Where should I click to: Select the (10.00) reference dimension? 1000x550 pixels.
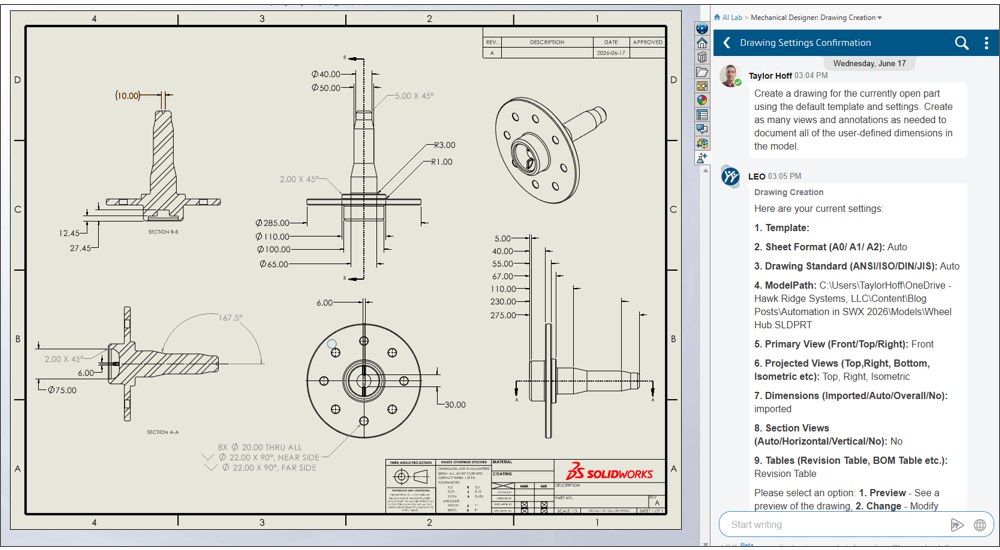coord(128,96)
